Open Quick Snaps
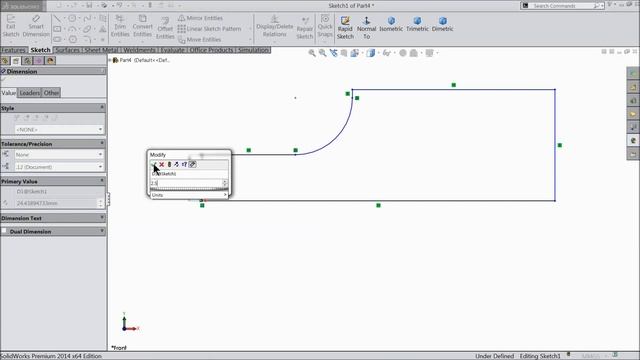This screenshot has height=360, width=640. click(x=325, y=26)
